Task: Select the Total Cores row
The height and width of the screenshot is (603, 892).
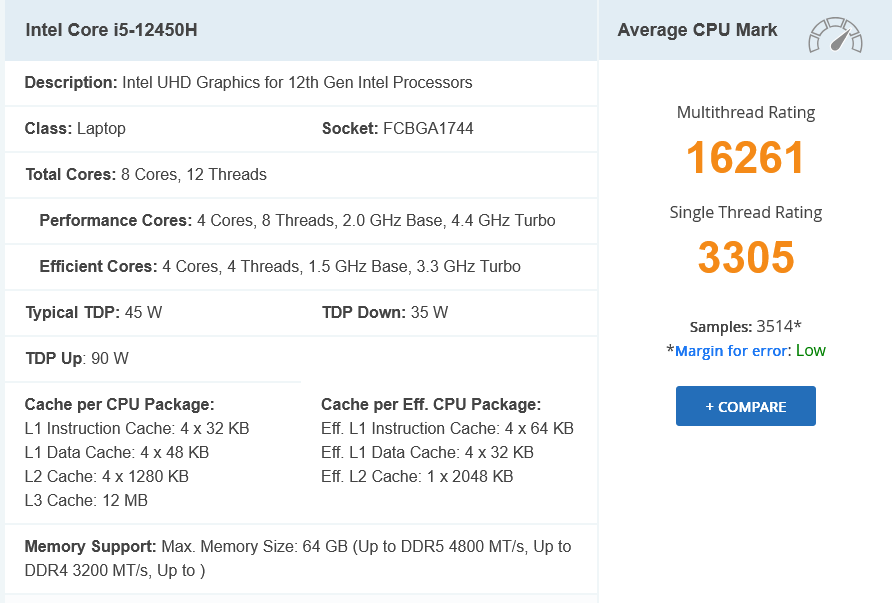Action: [x=146, y=174]
